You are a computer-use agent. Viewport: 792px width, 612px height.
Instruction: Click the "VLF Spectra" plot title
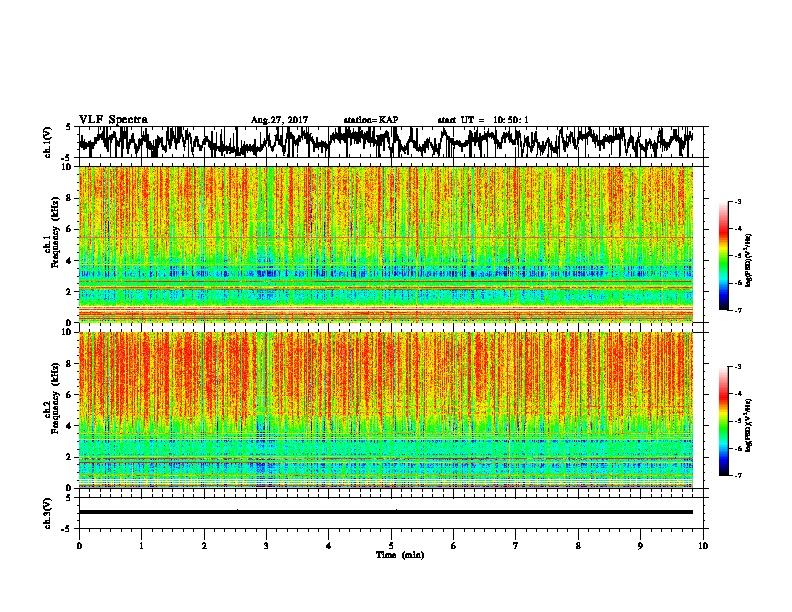pos(113,120)
